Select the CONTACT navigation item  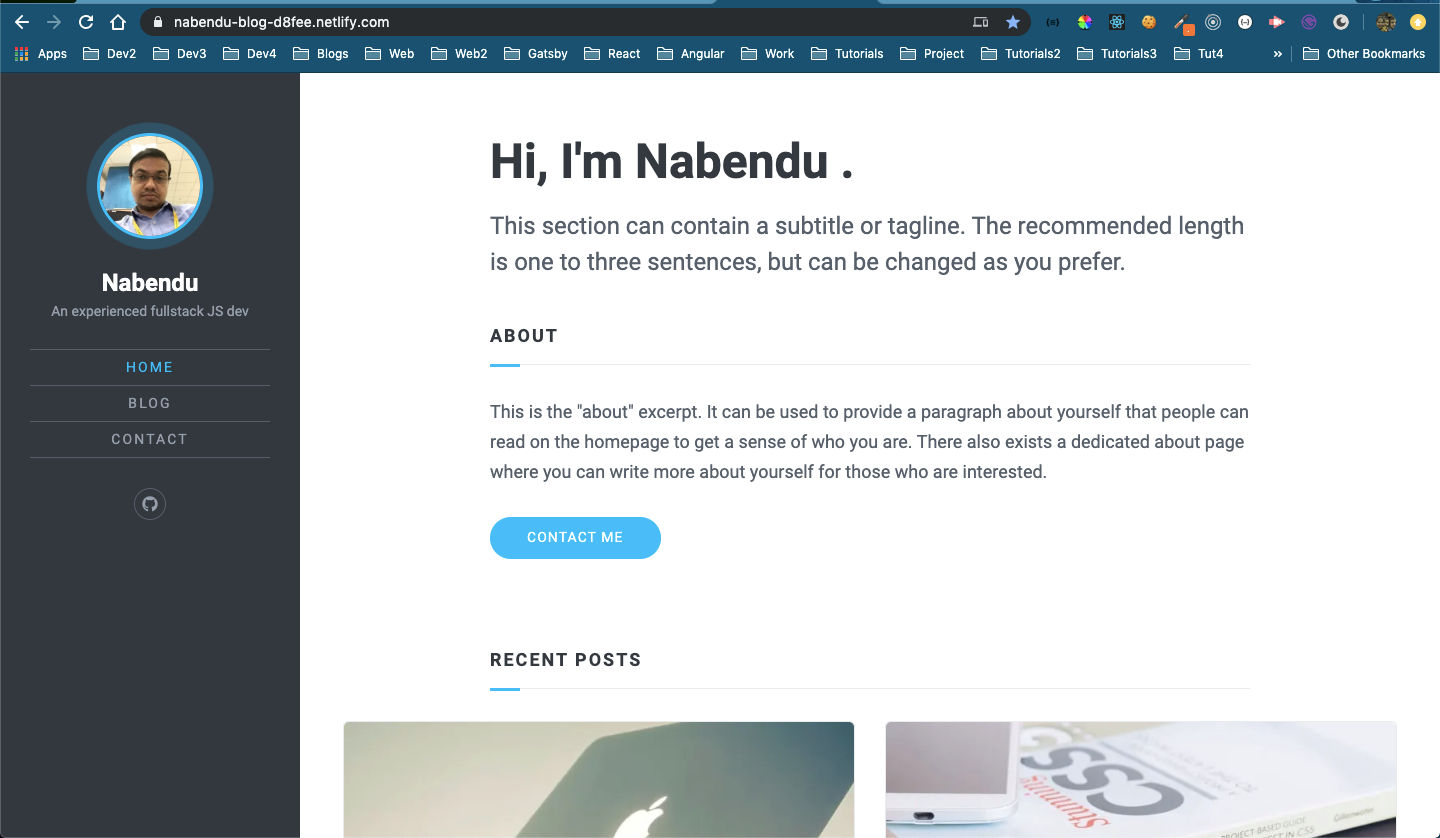(150, 439)
